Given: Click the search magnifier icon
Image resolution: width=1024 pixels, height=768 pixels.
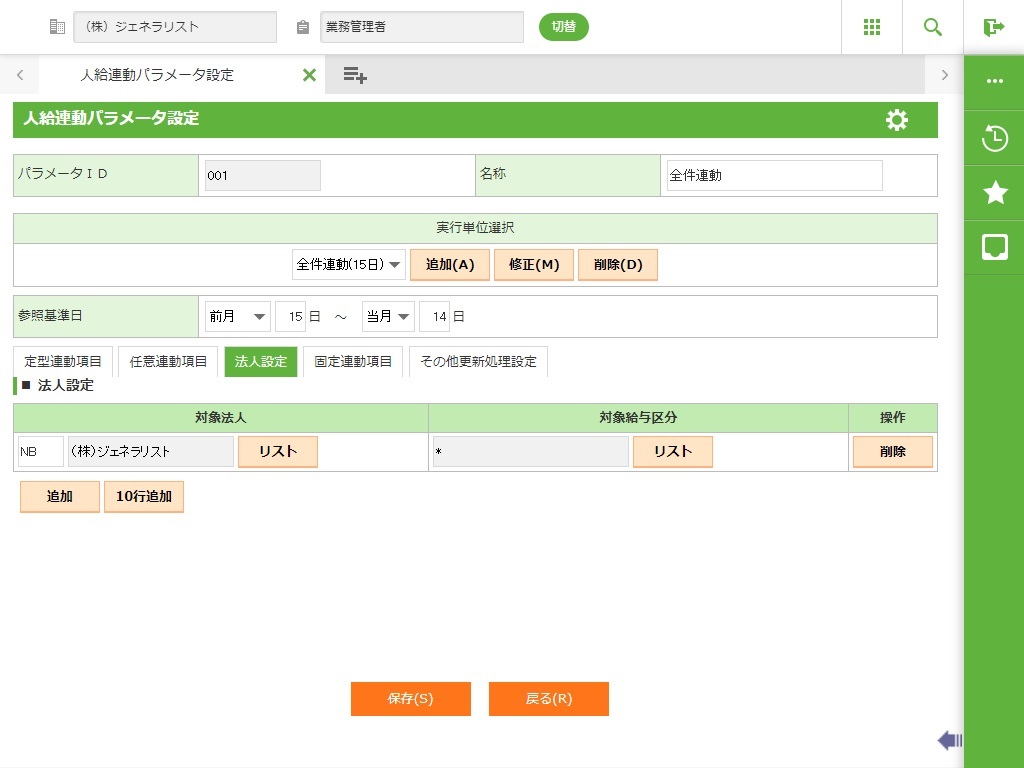Looking at the screenshot, I should [932, 27].
